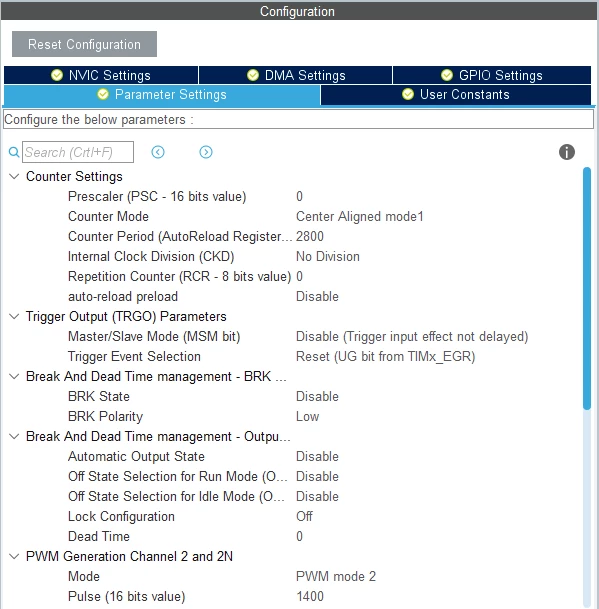The image size is (599, 609).
Task: Open Automatic Output State Disable value
Action: (x=317, y=456)
